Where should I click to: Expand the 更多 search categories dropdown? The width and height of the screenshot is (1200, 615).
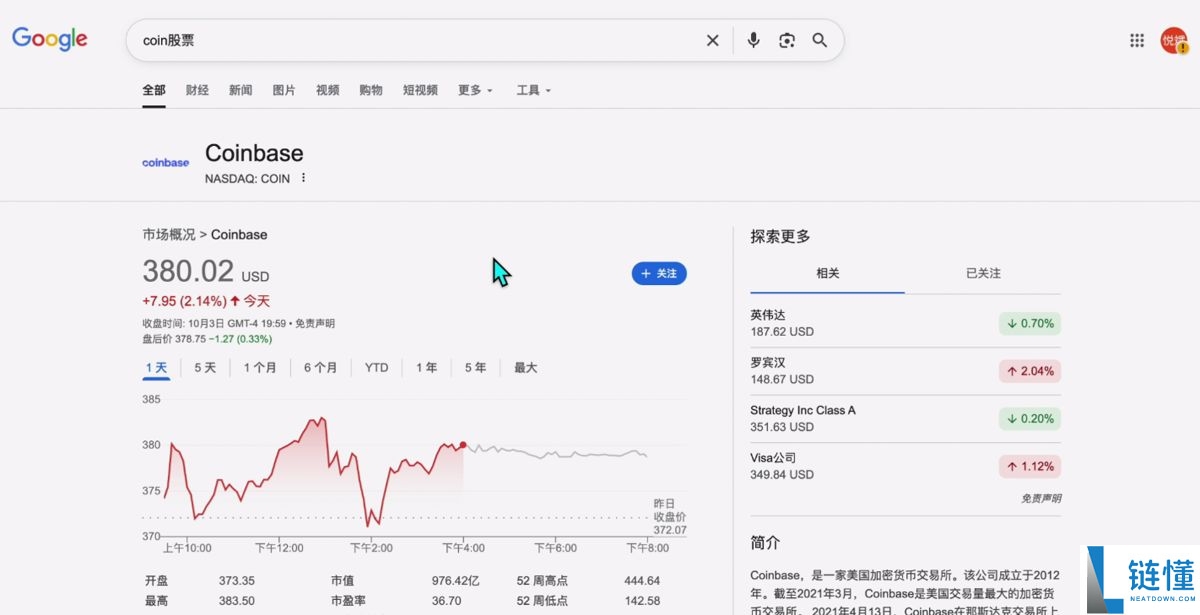pyautogui.click(x=474, y=90)
